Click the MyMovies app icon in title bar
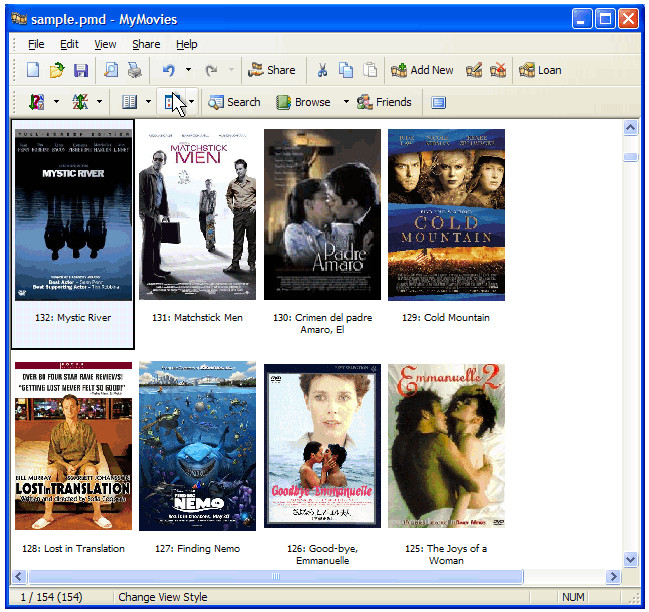Screen dimensions: 649x612 [19, 19]
